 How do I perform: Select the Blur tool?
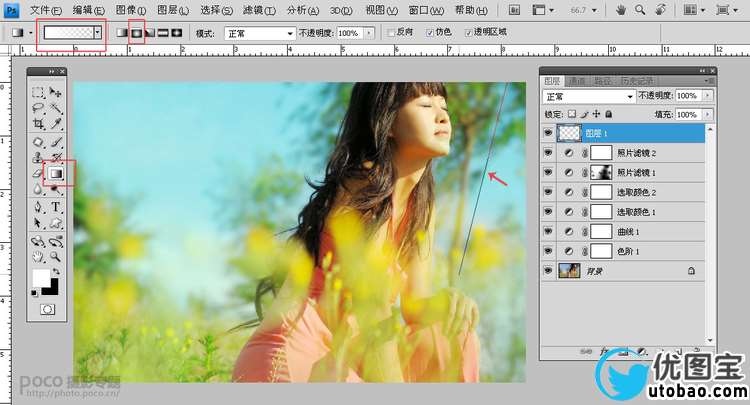(38, 190)
